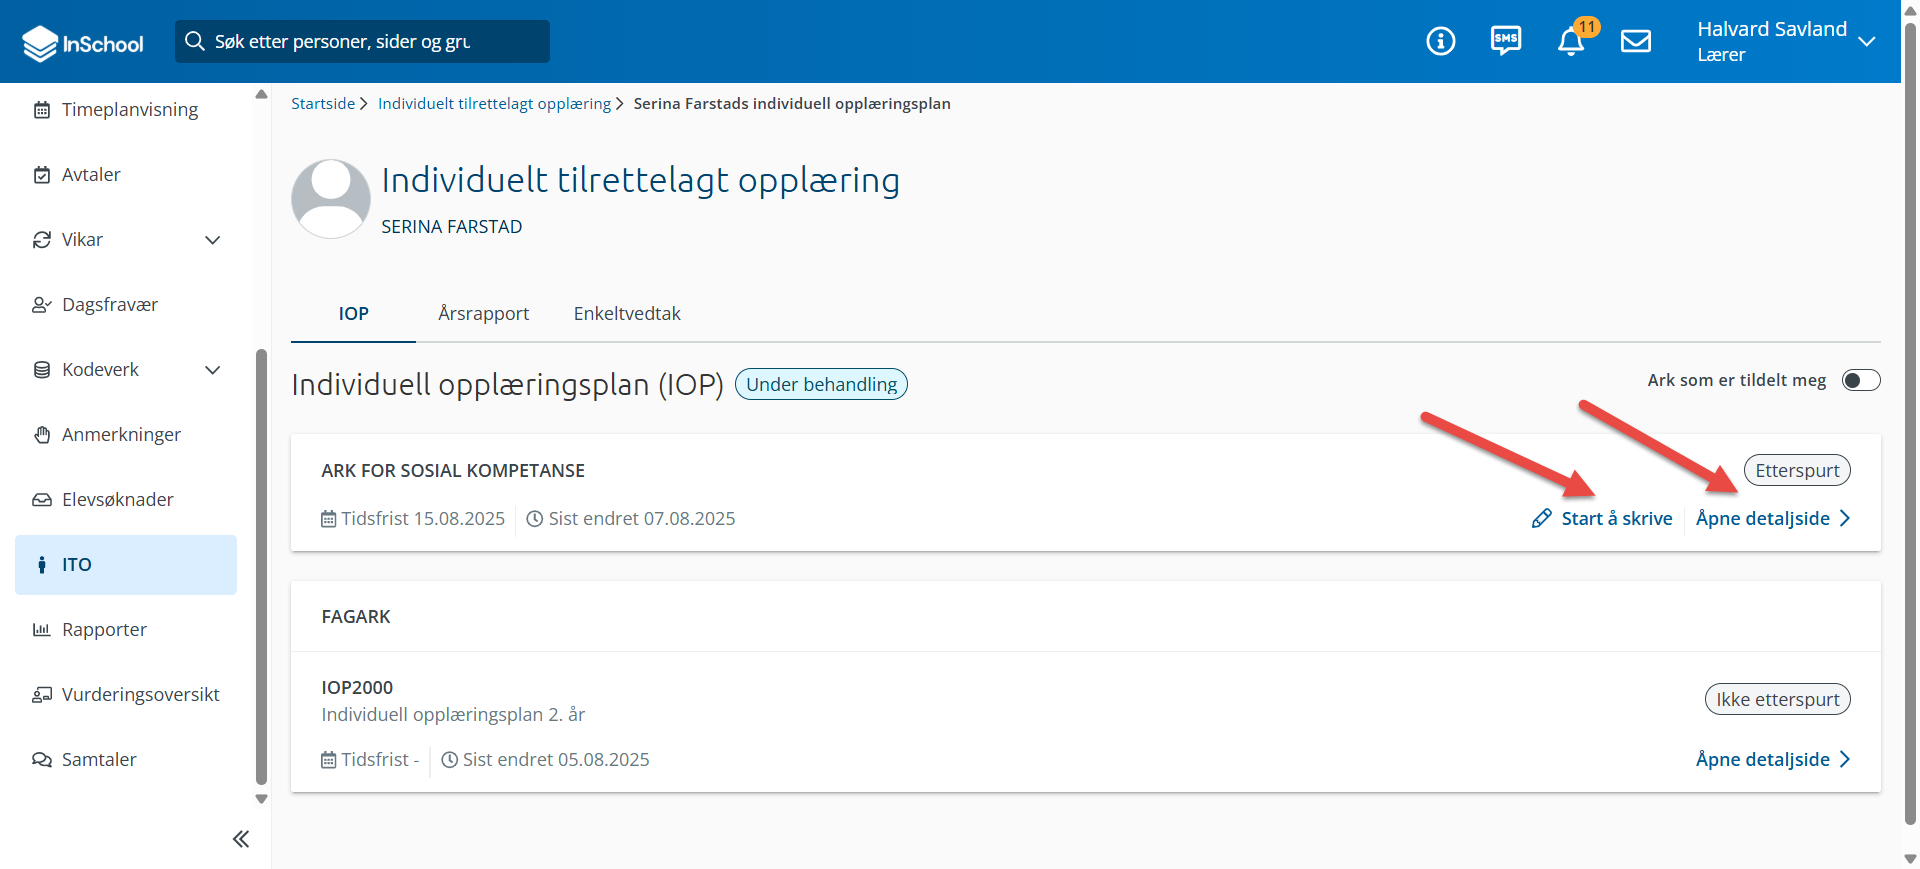Click the sidebar scroll up arrow
The image size is (1920, 869).
coord(262,94)
